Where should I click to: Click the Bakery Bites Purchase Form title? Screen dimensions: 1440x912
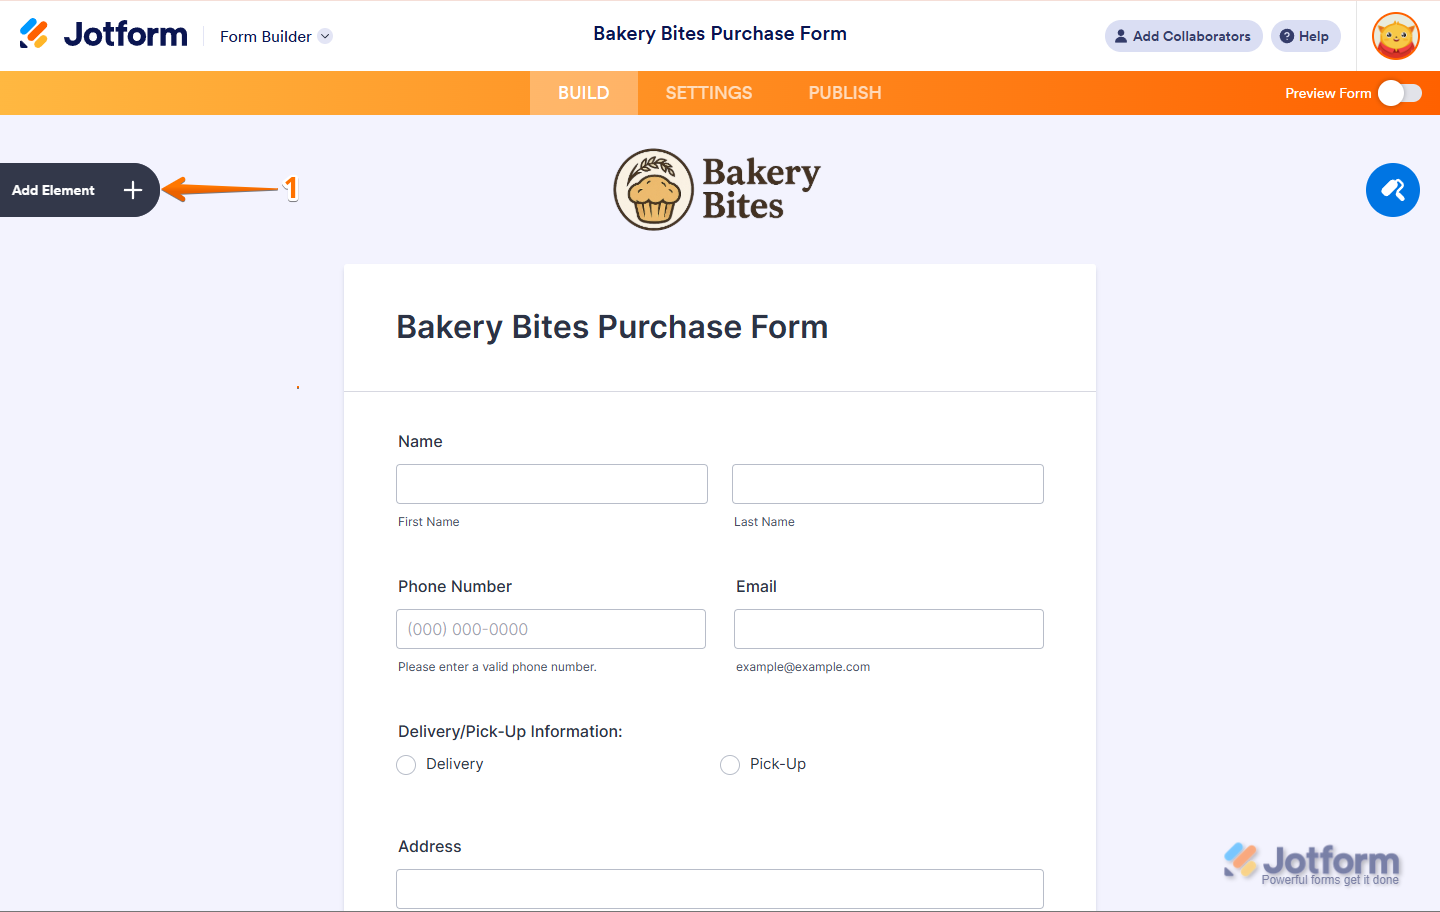pos(612,327)
